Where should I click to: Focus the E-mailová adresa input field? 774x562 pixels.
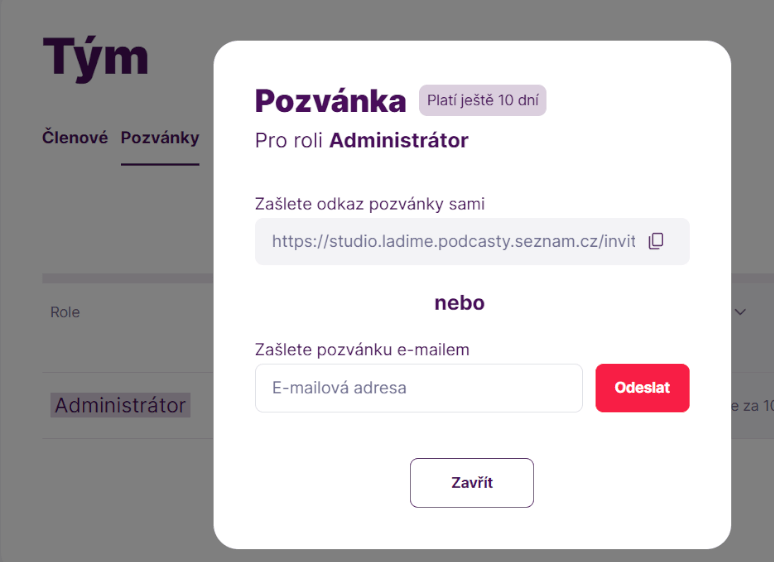pyautogui.click(x=418, y=388)
